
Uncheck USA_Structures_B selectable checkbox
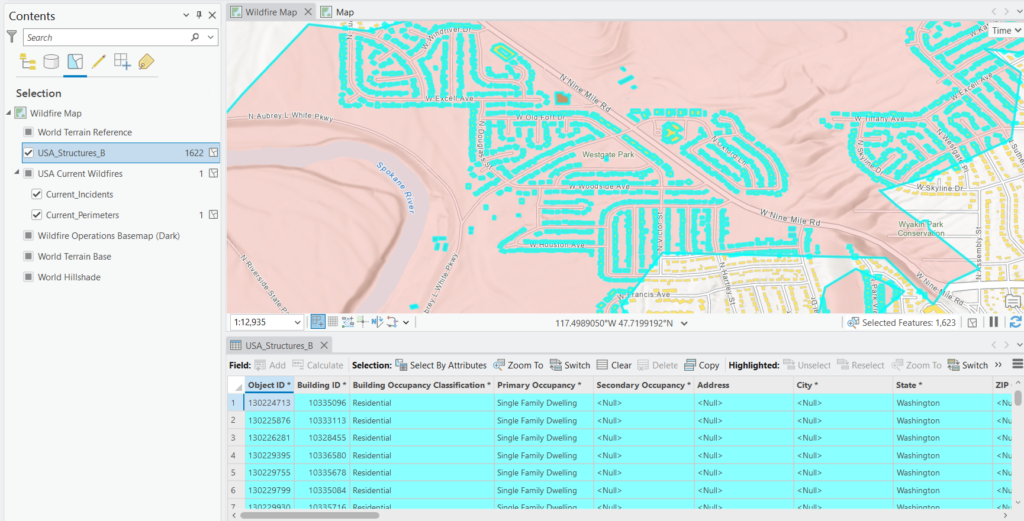pos(28,153)
